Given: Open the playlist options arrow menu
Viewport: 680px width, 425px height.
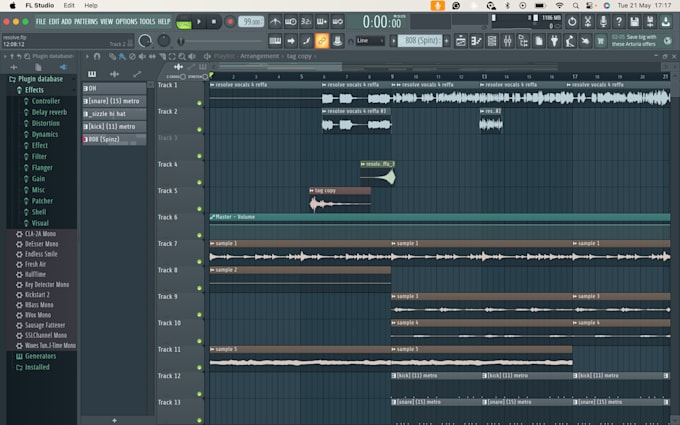Looking at the screenshot, I should (x=87, y=56).
